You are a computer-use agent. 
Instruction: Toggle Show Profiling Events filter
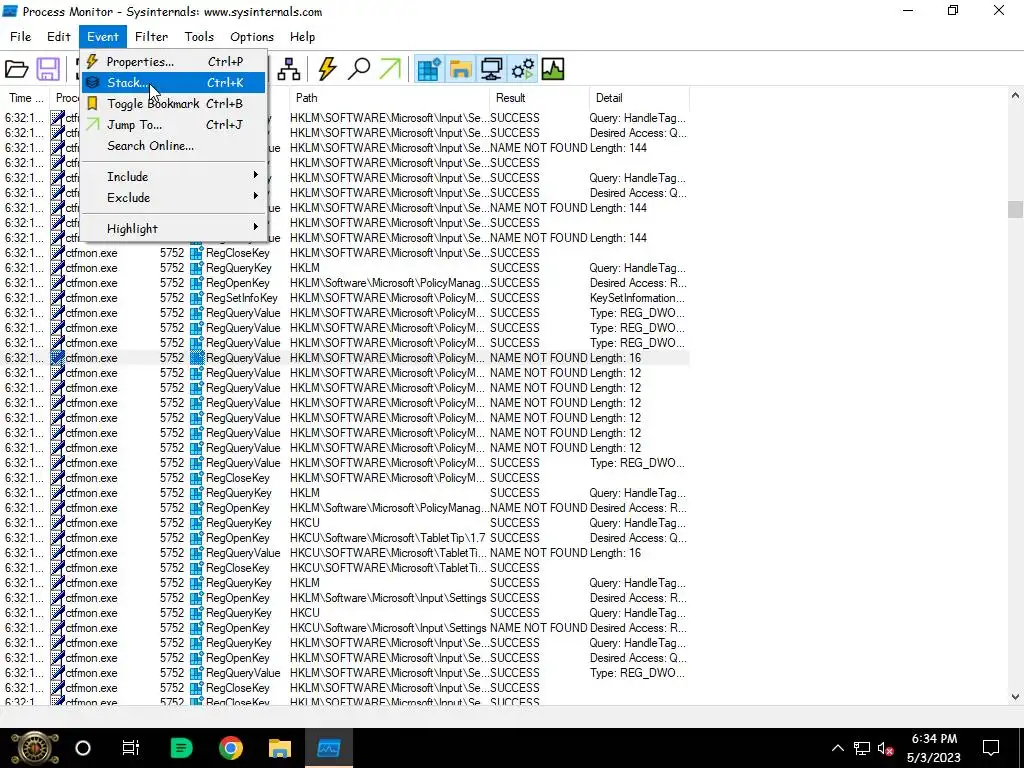[x=552, y=69]
